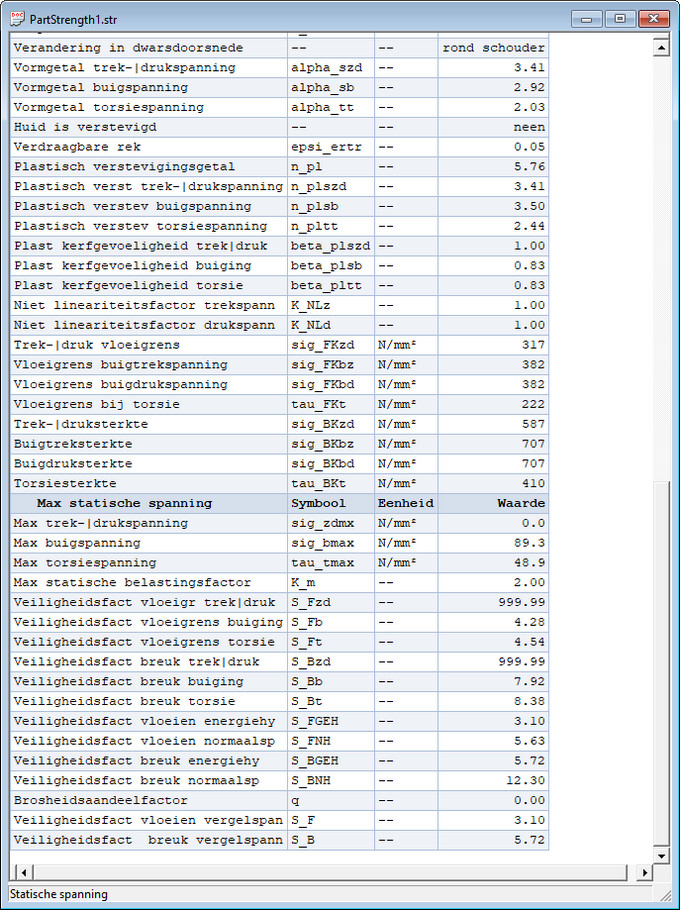Viewport: 680px width, 910px height.
Task: Click the 'Waarde' column header
Action: coord(493,503)
